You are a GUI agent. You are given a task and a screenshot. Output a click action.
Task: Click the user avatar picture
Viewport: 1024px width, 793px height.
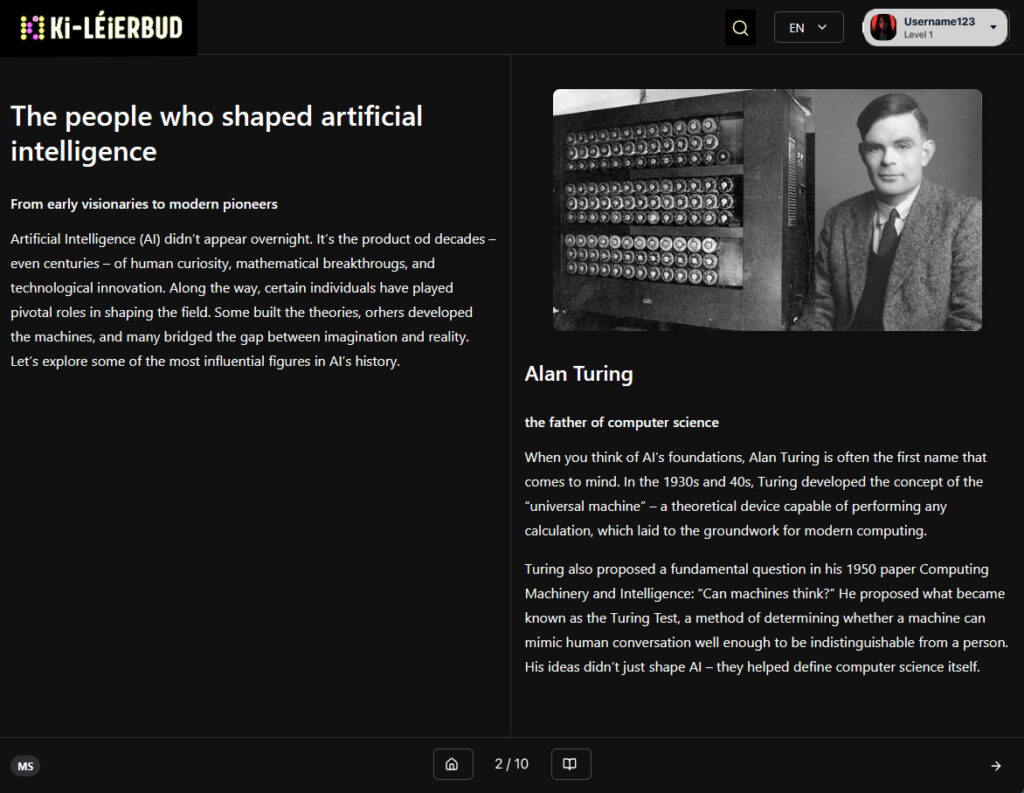[883, 28]
